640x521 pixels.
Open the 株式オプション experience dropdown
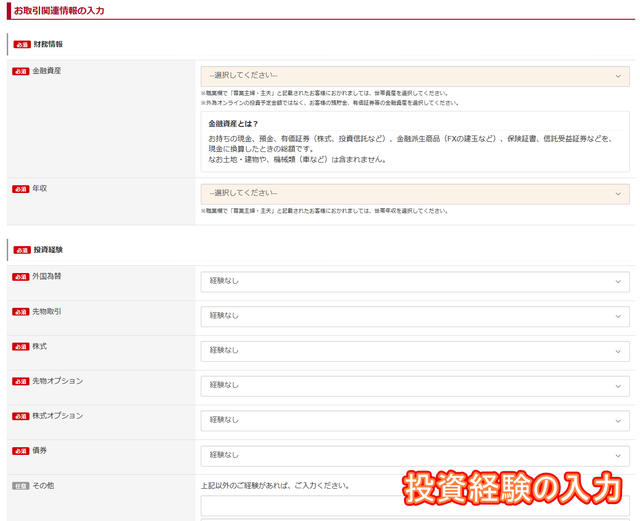click(415, 421)
